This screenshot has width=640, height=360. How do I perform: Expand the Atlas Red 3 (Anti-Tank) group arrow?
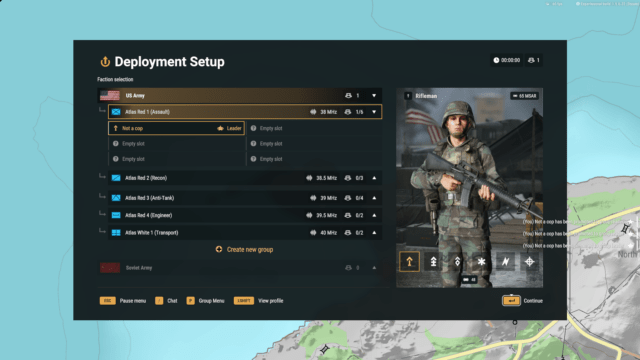(374, 198)
